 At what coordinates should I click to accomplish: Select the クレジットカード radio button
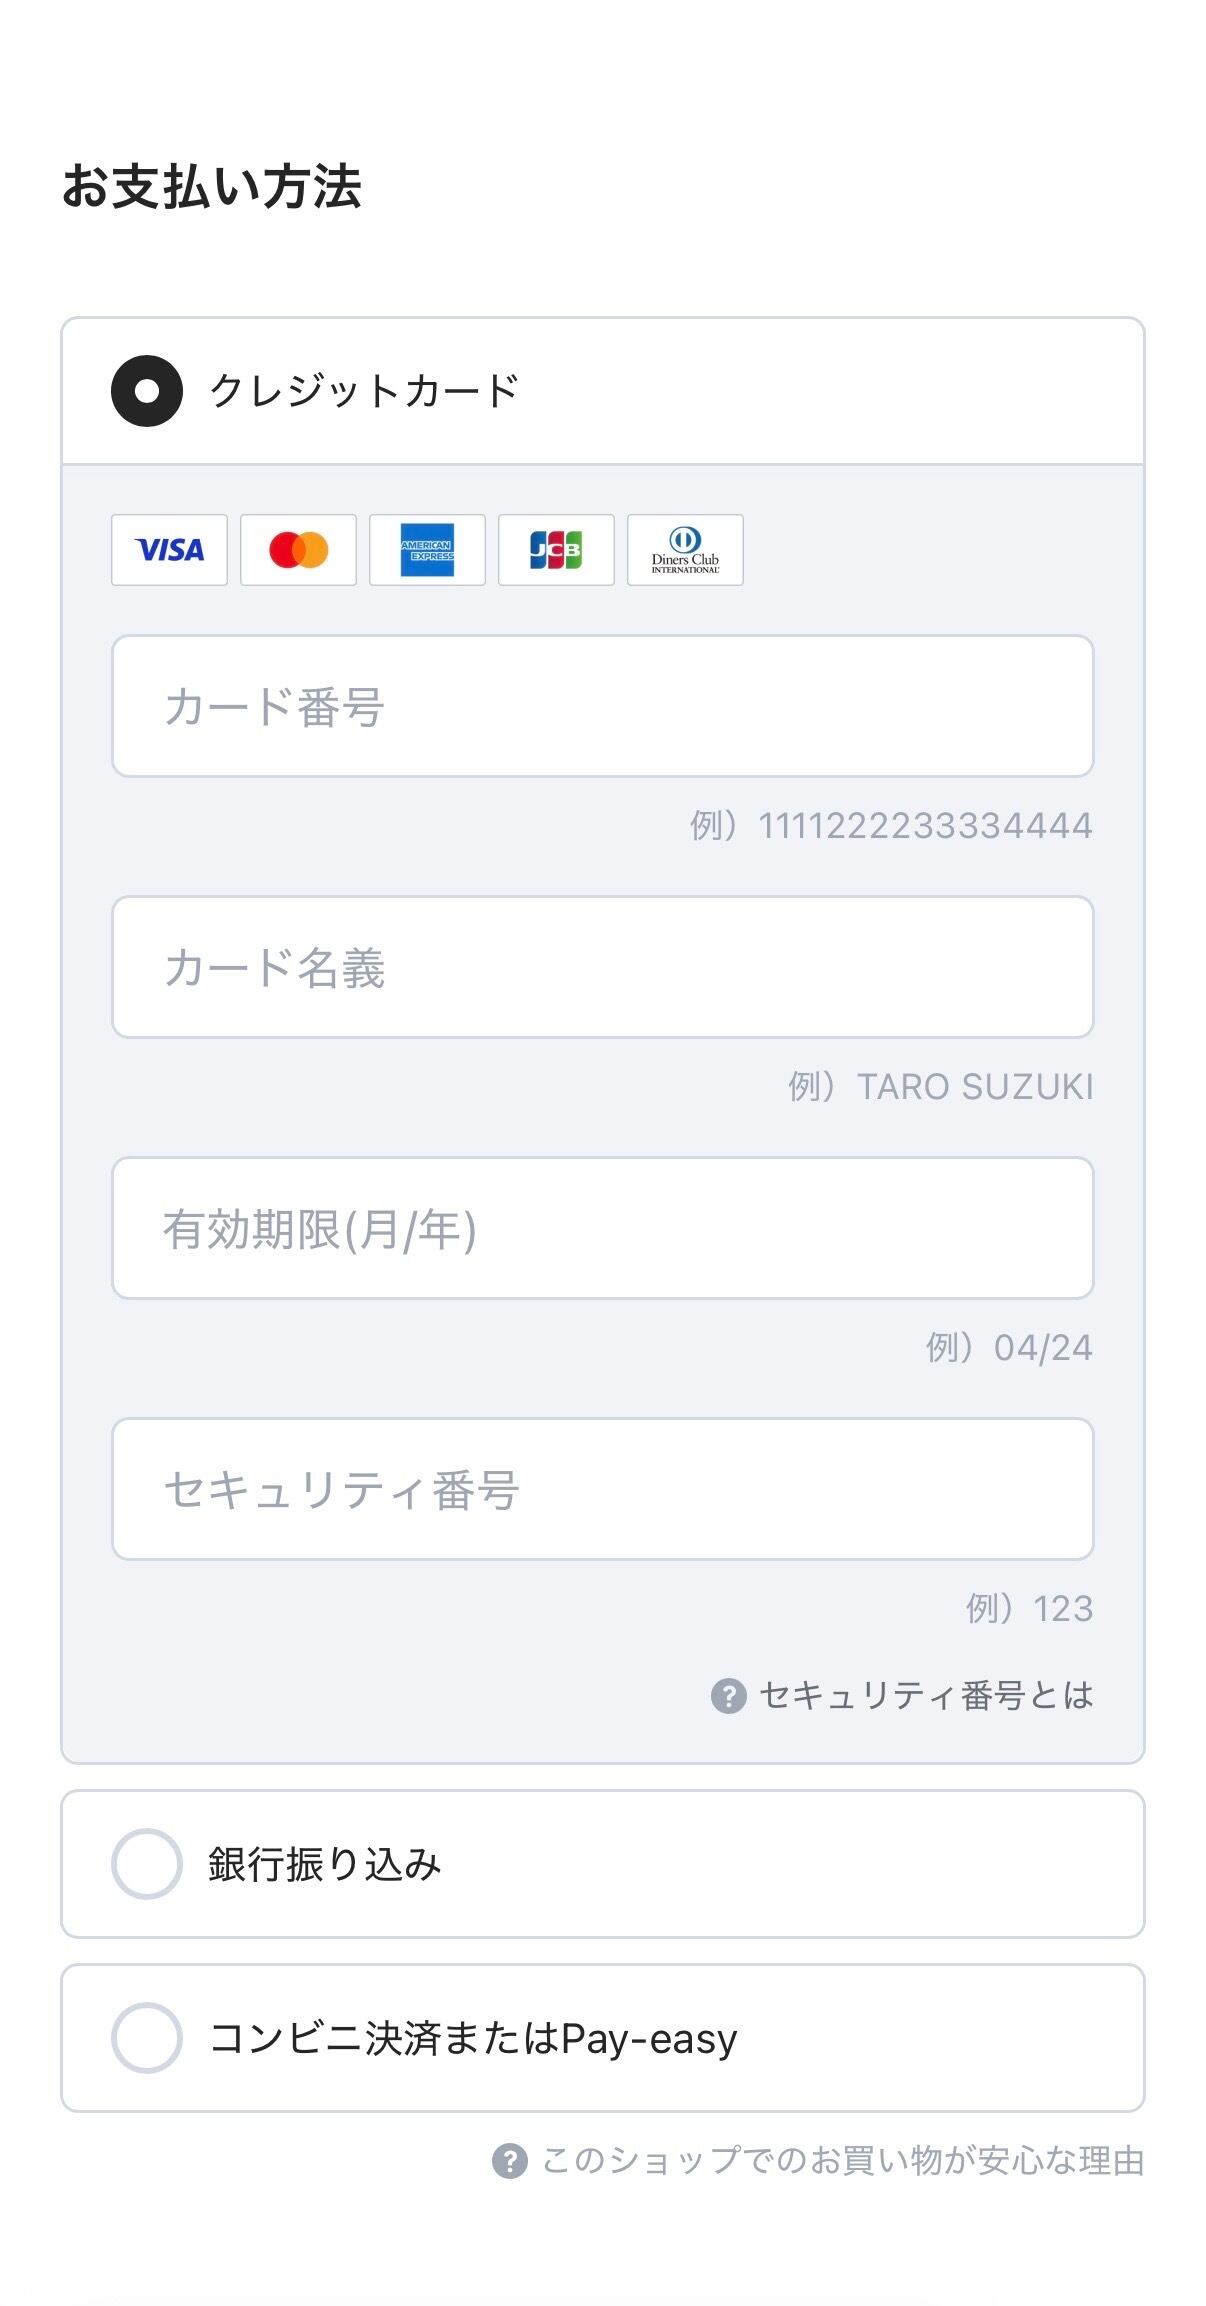pos(147,391)
